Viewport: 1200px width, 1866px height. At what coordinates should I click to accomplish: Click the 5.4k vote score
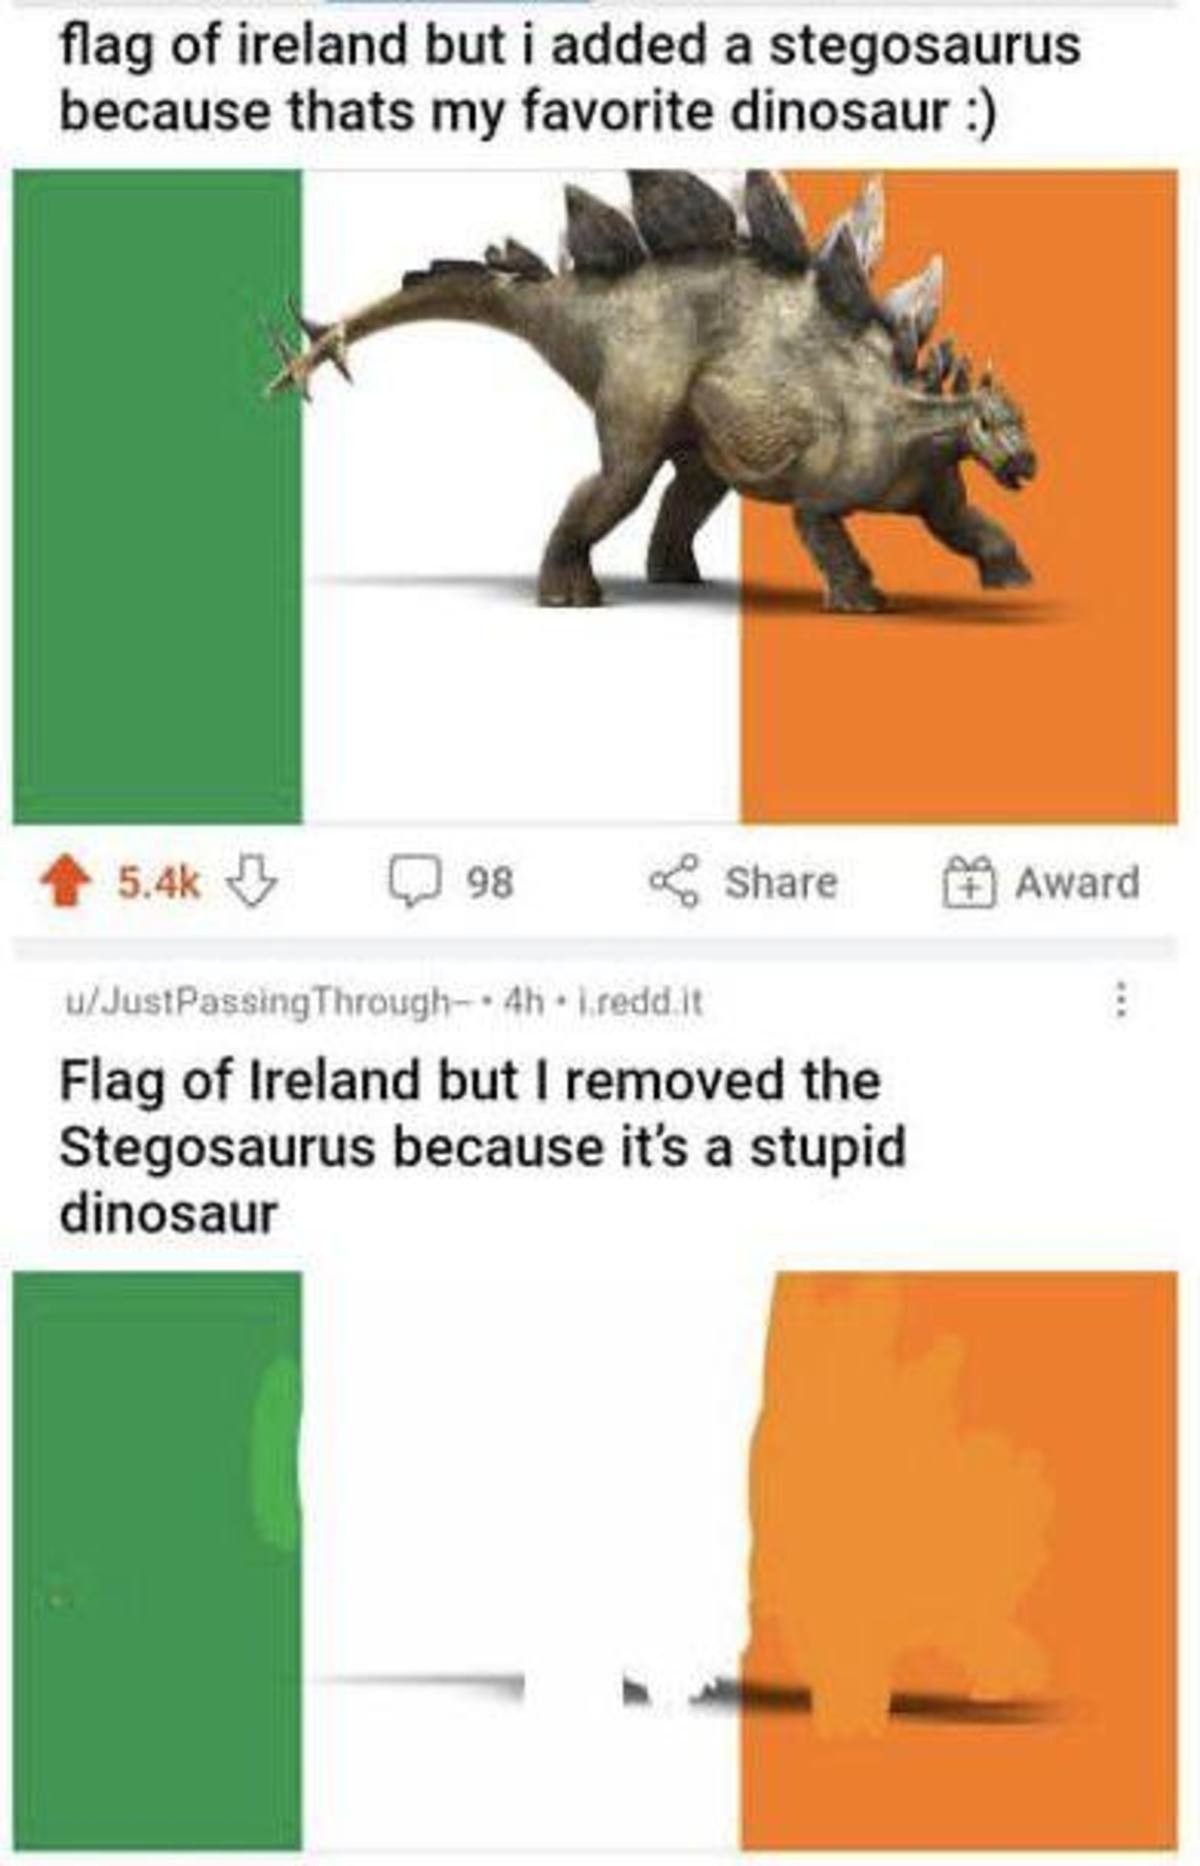(160, 883)
